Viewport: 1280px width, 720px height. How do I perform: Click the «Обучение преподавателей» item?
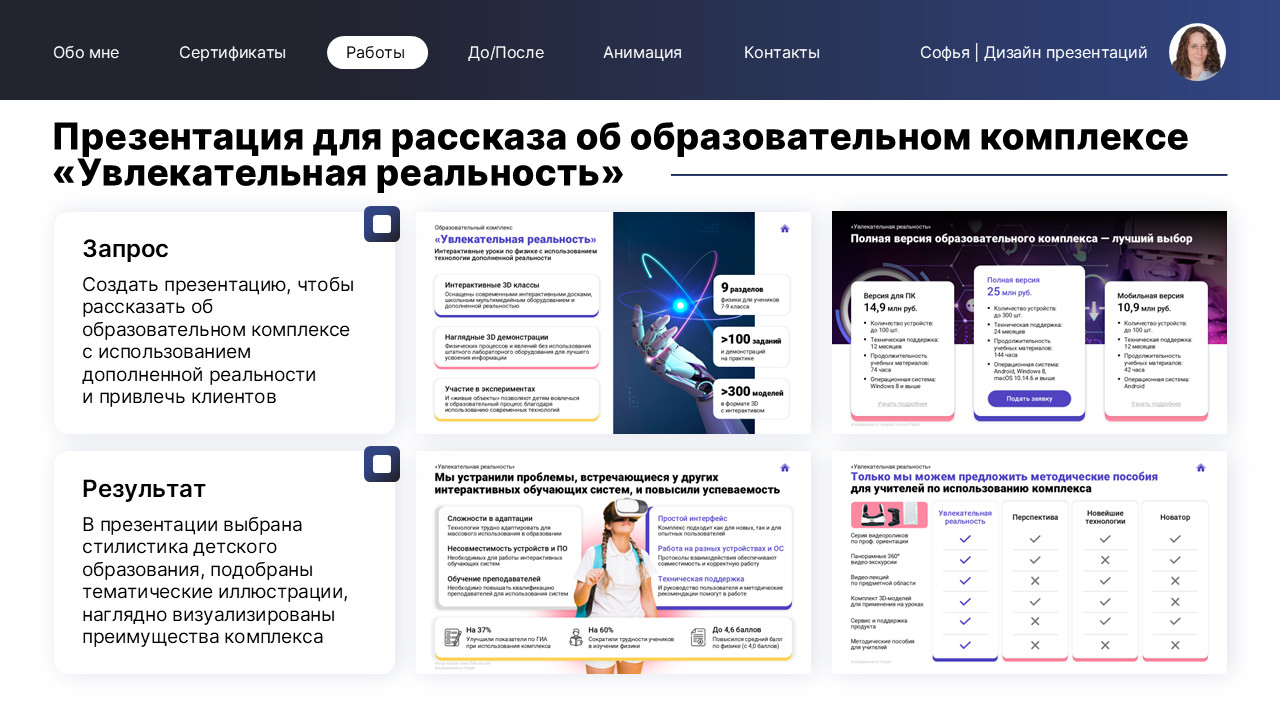[x=494, y=579]
